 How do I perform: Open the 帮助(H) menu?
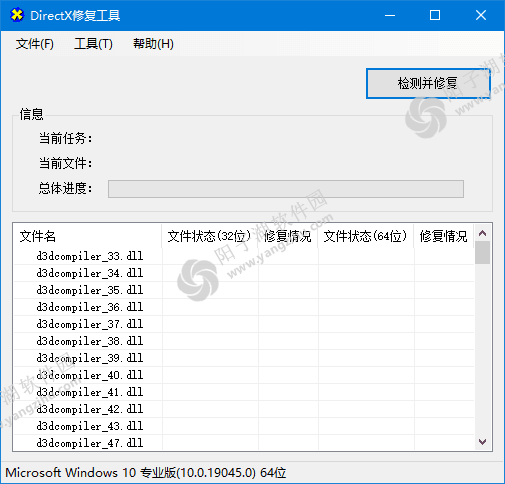click(x=153, y=44)
